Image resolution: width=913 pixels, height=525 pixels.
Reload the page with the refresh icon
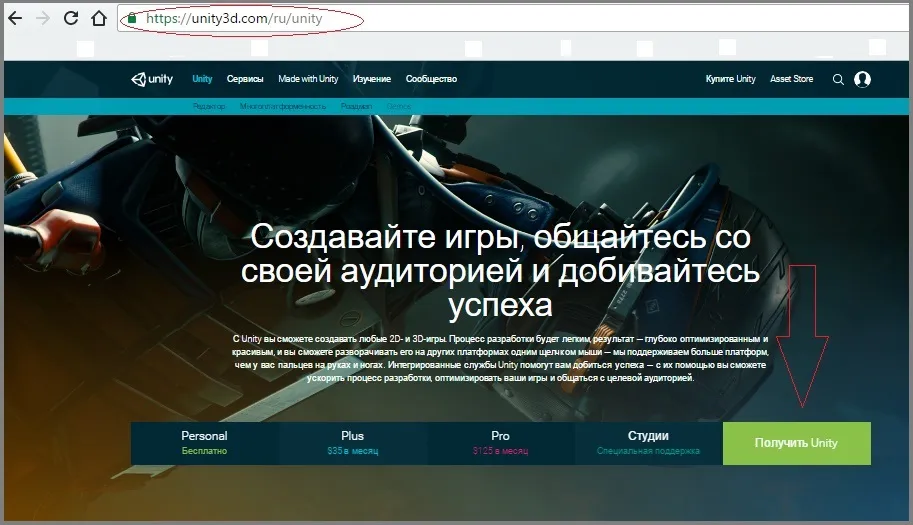coord(71,18)
